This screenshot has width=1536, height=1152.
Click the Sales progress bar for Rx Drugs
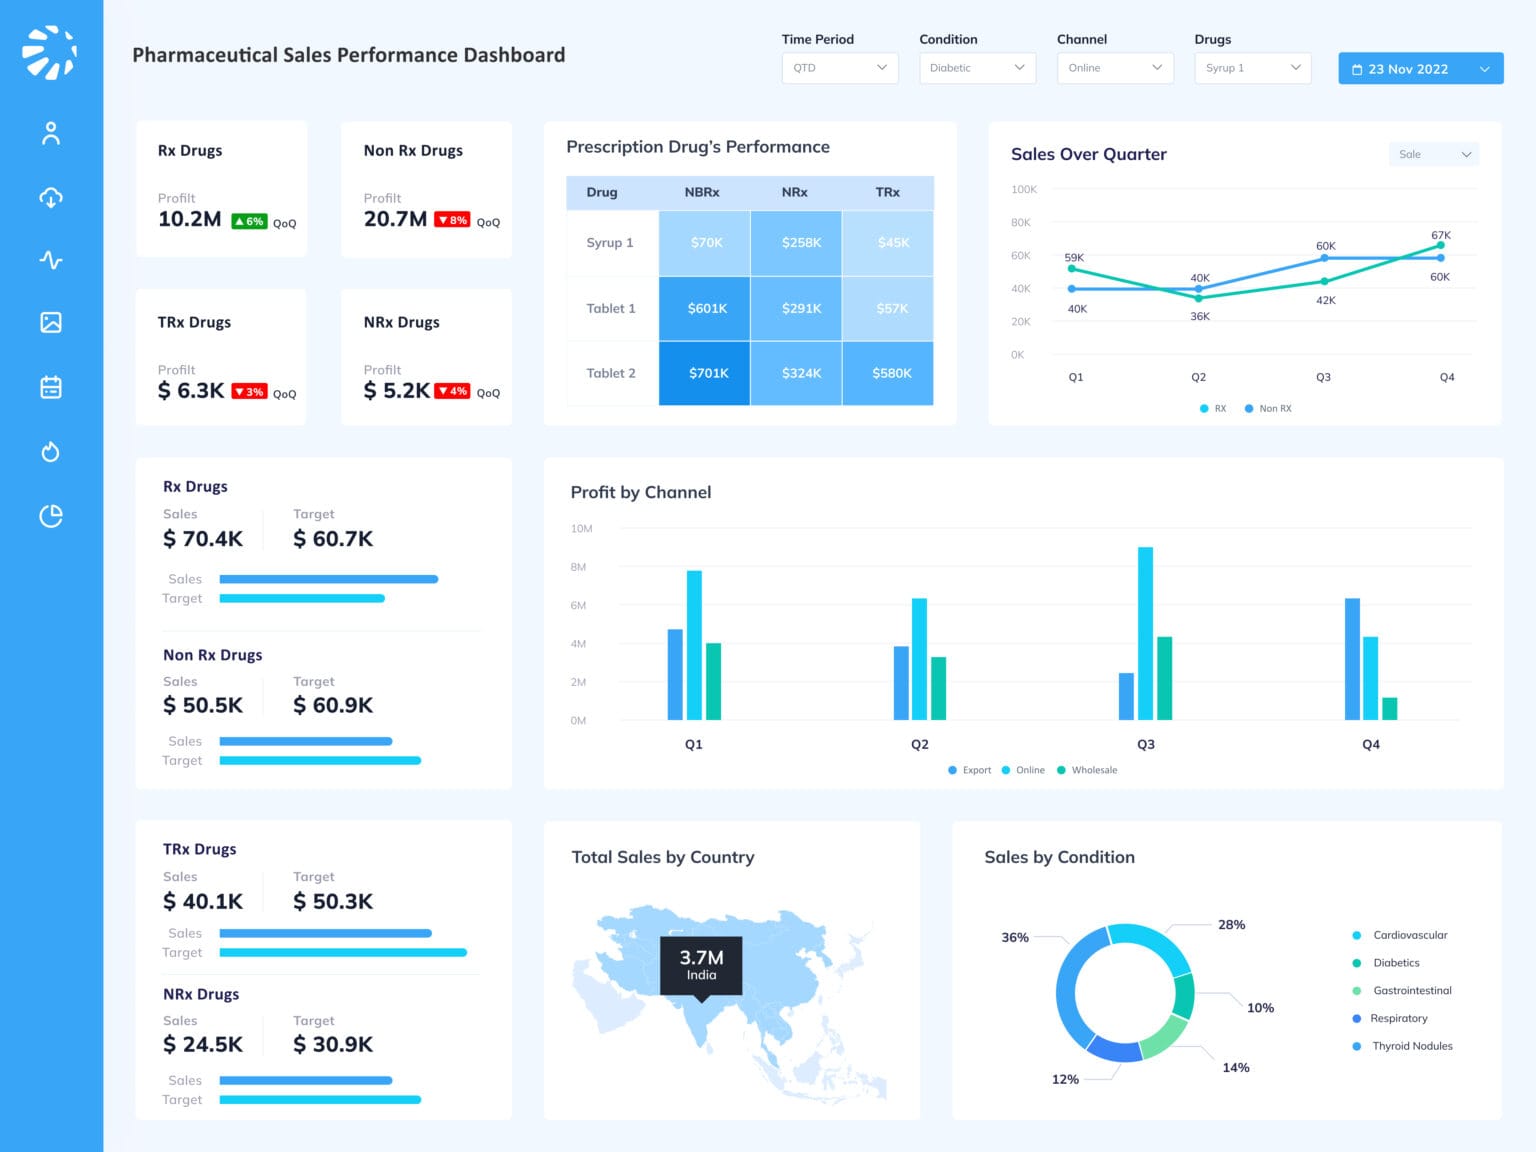(x=328, y=579)
